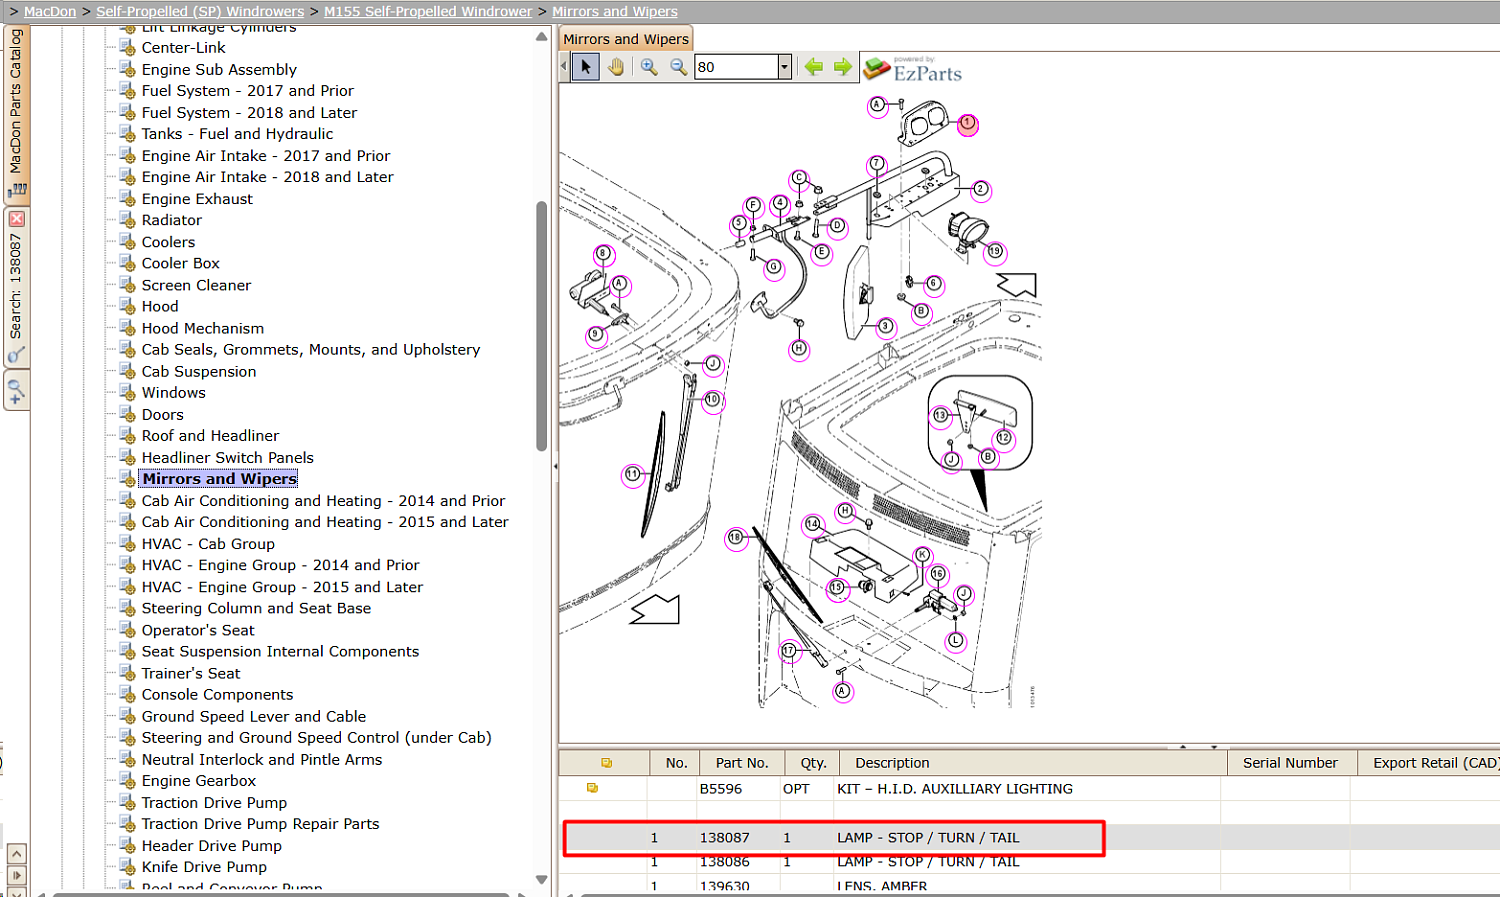
Task: Open Screen Cleaner in the tree
Action: [x=196, y=285]
